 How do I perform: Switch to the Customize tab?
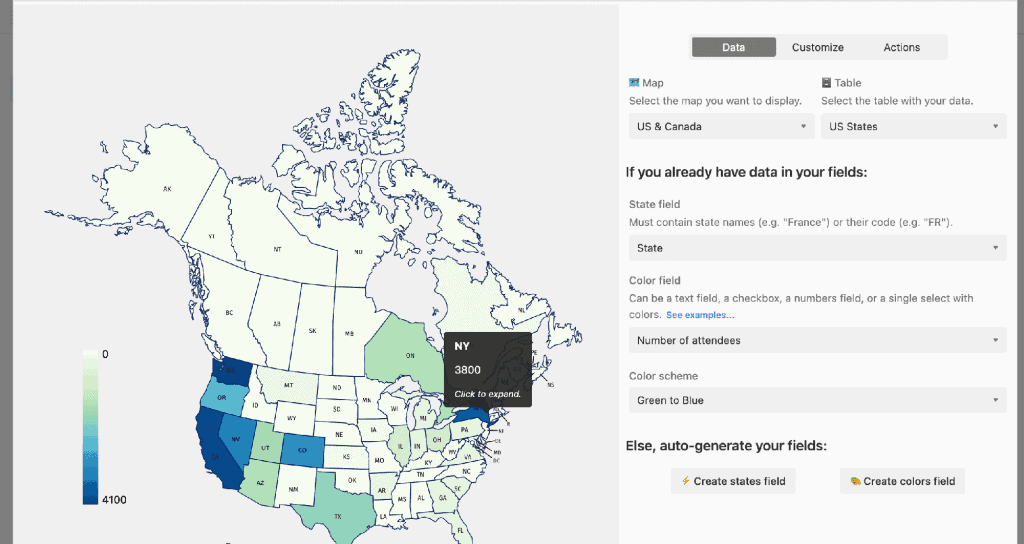click(x=818, y=47)
